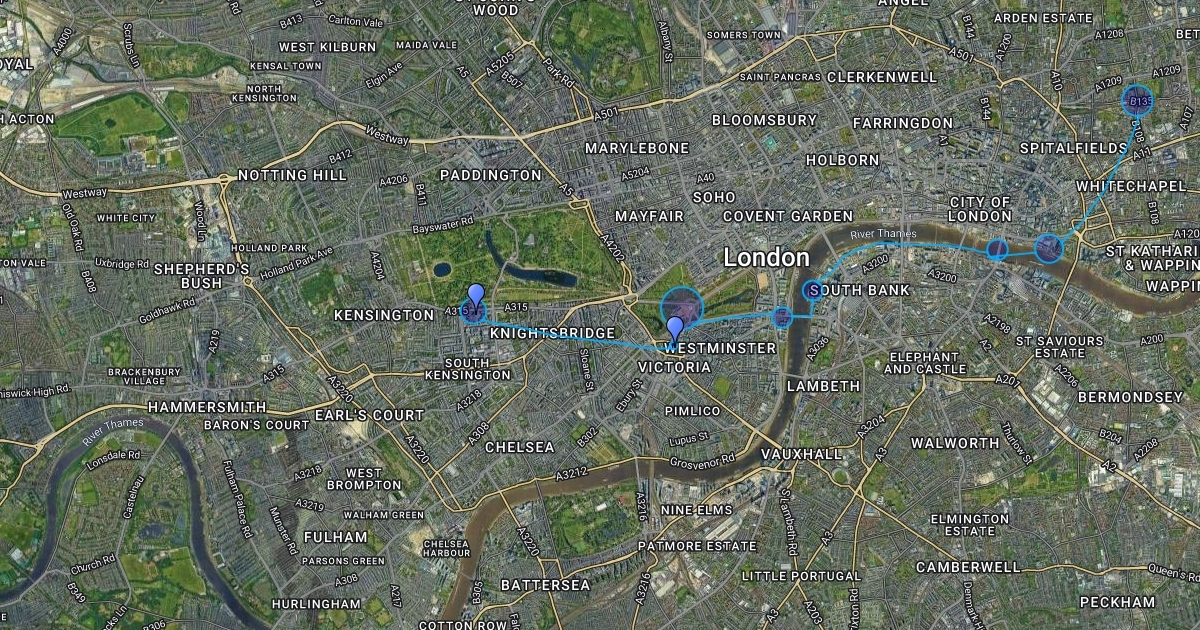The image size is (1200, 630).
Task: Select the Covent Garden label
Action: 788,216
